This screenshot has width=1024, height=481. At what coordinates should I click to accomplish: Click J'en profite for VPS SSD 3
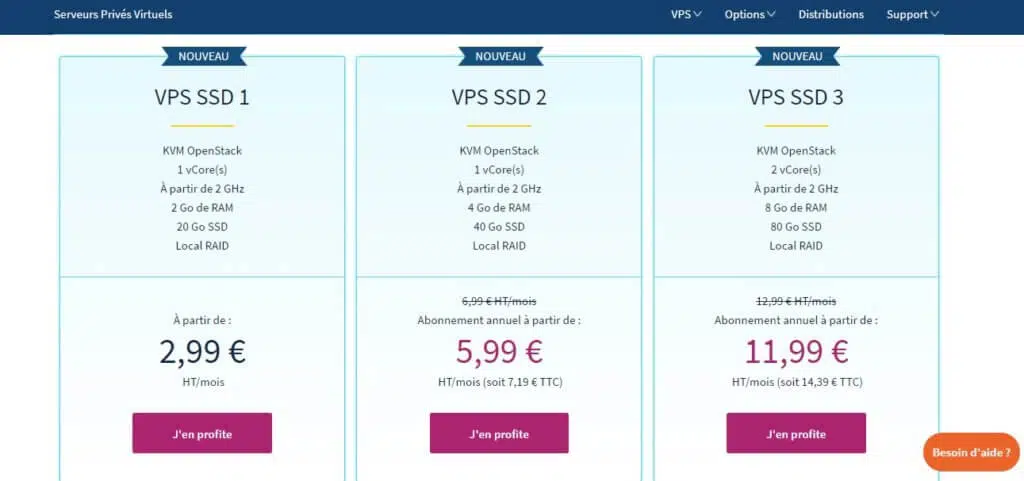[x=796, y=434]
